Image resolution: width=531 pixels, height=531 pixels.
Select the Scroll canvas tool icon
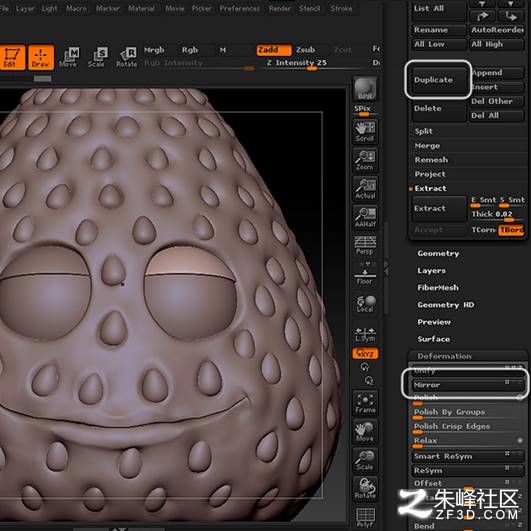click(x=365, y=131)
